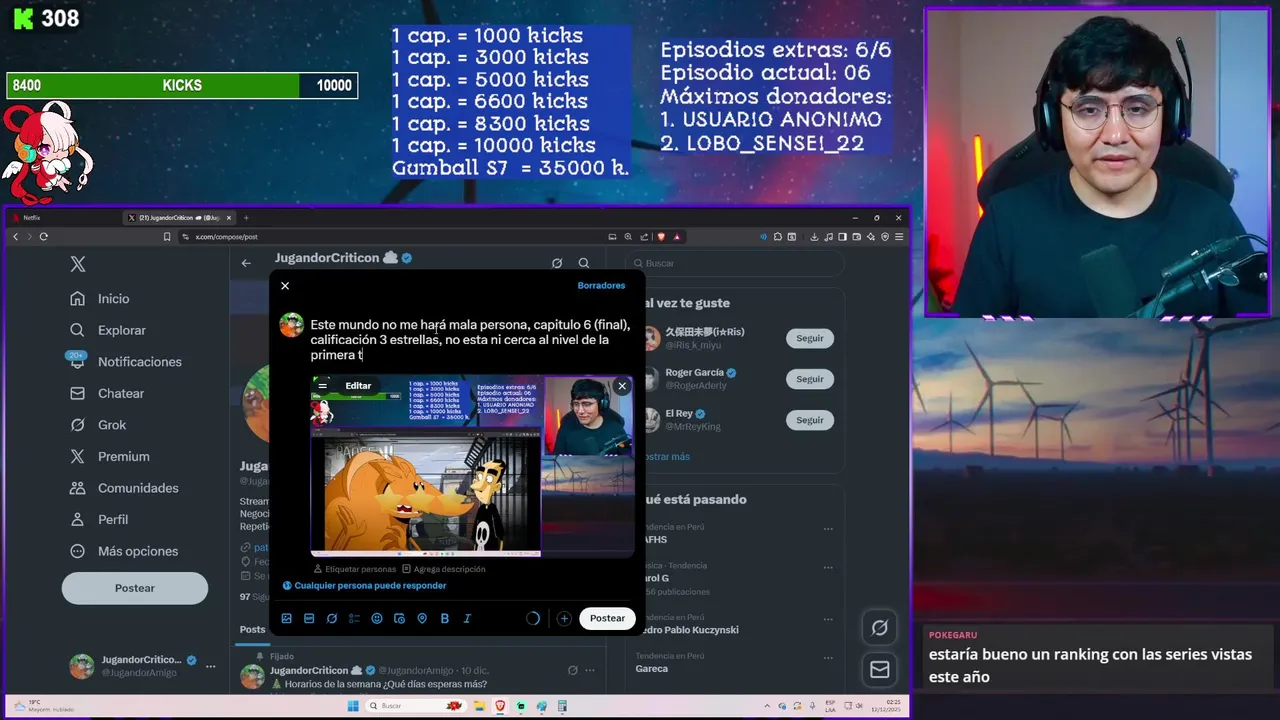Add media image icon in compose toolbar
Image resolution: width=1280 pixels, height=720 pixels.
(x=286, y=619)
